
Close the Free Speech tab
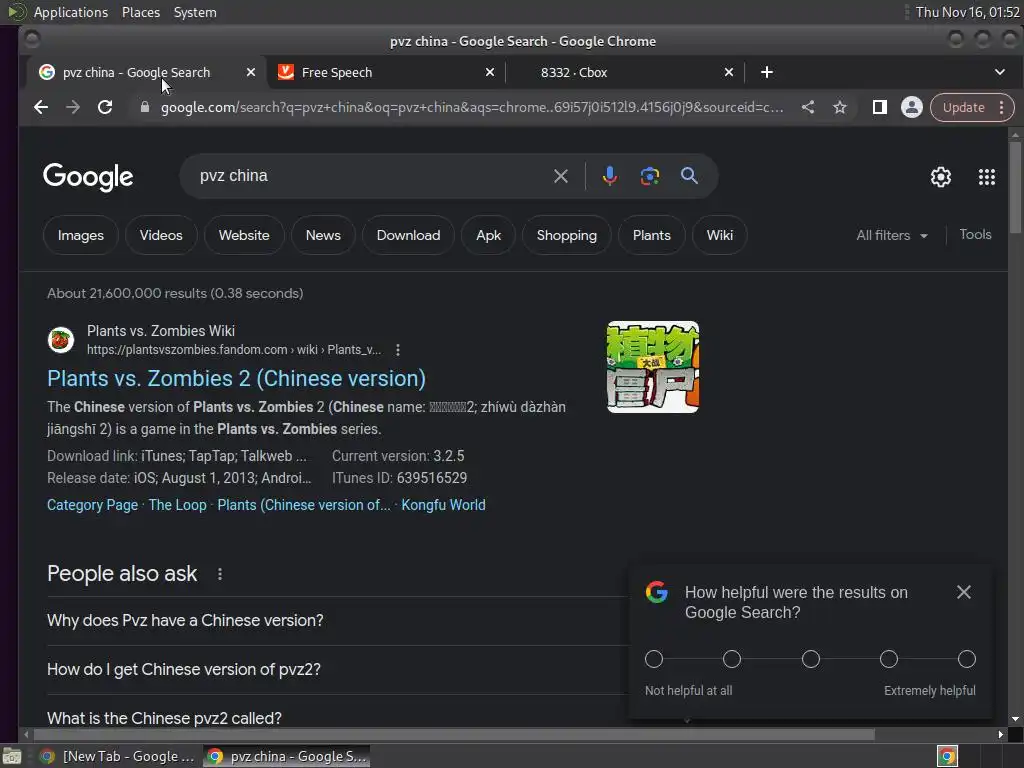click(x=490, y=72)
